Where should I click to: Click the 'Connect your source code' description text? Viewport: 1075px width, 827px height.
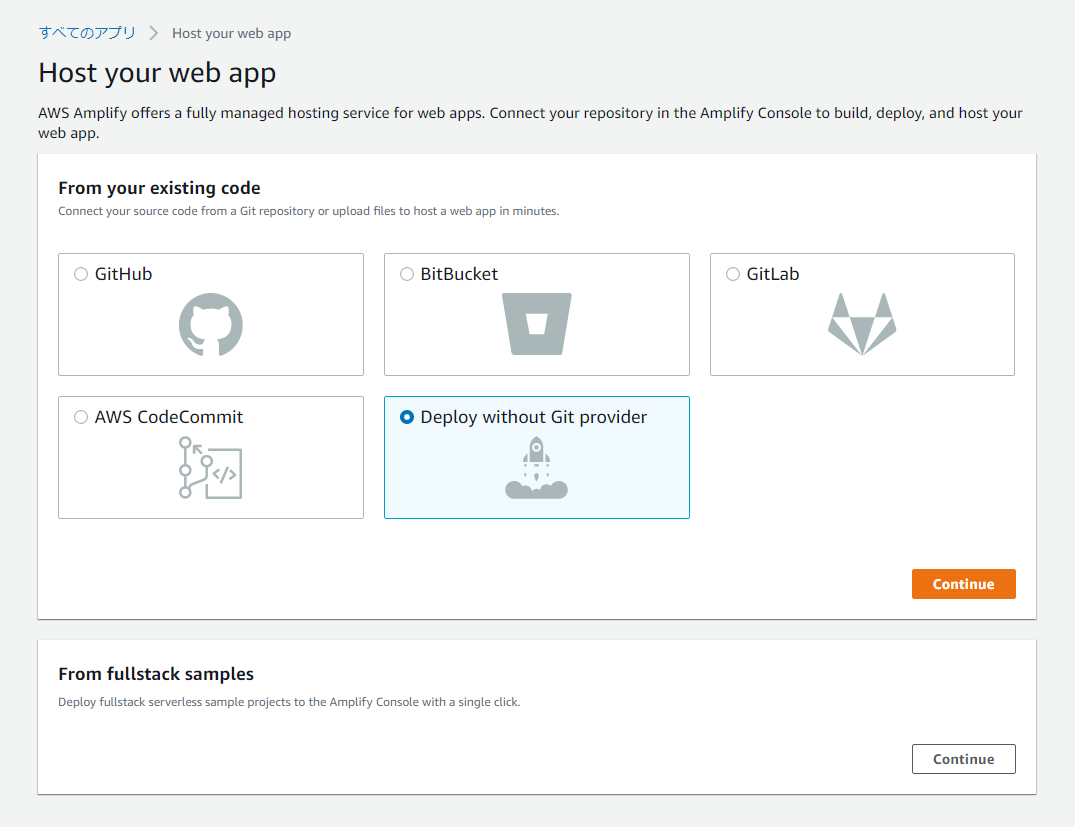[x=309, y=211]
